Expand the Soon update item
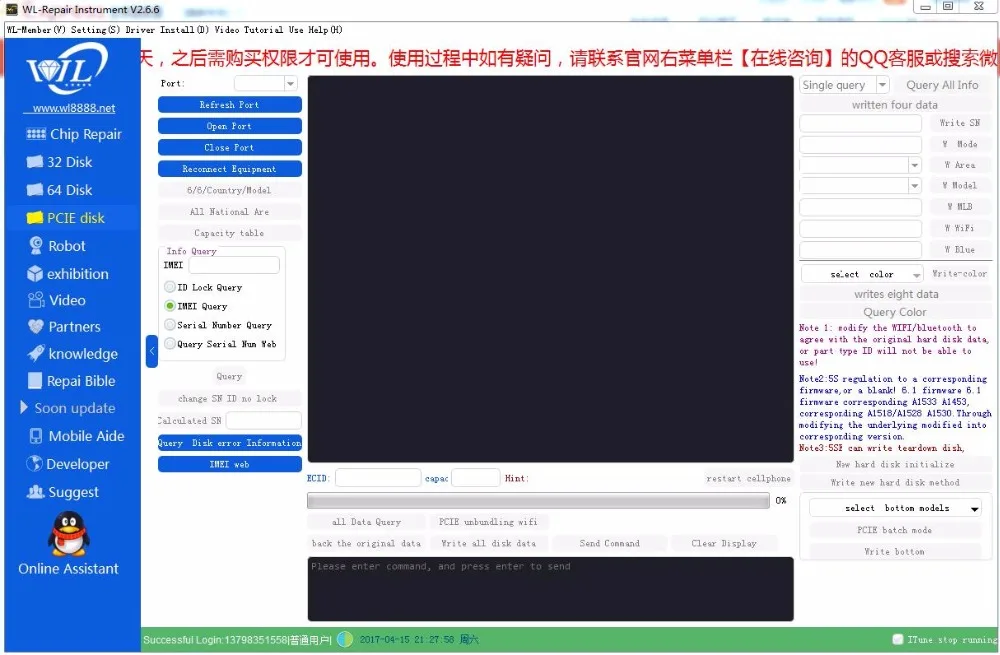Viewport: 1000px width, 655px height. click(x=68, y=408)
